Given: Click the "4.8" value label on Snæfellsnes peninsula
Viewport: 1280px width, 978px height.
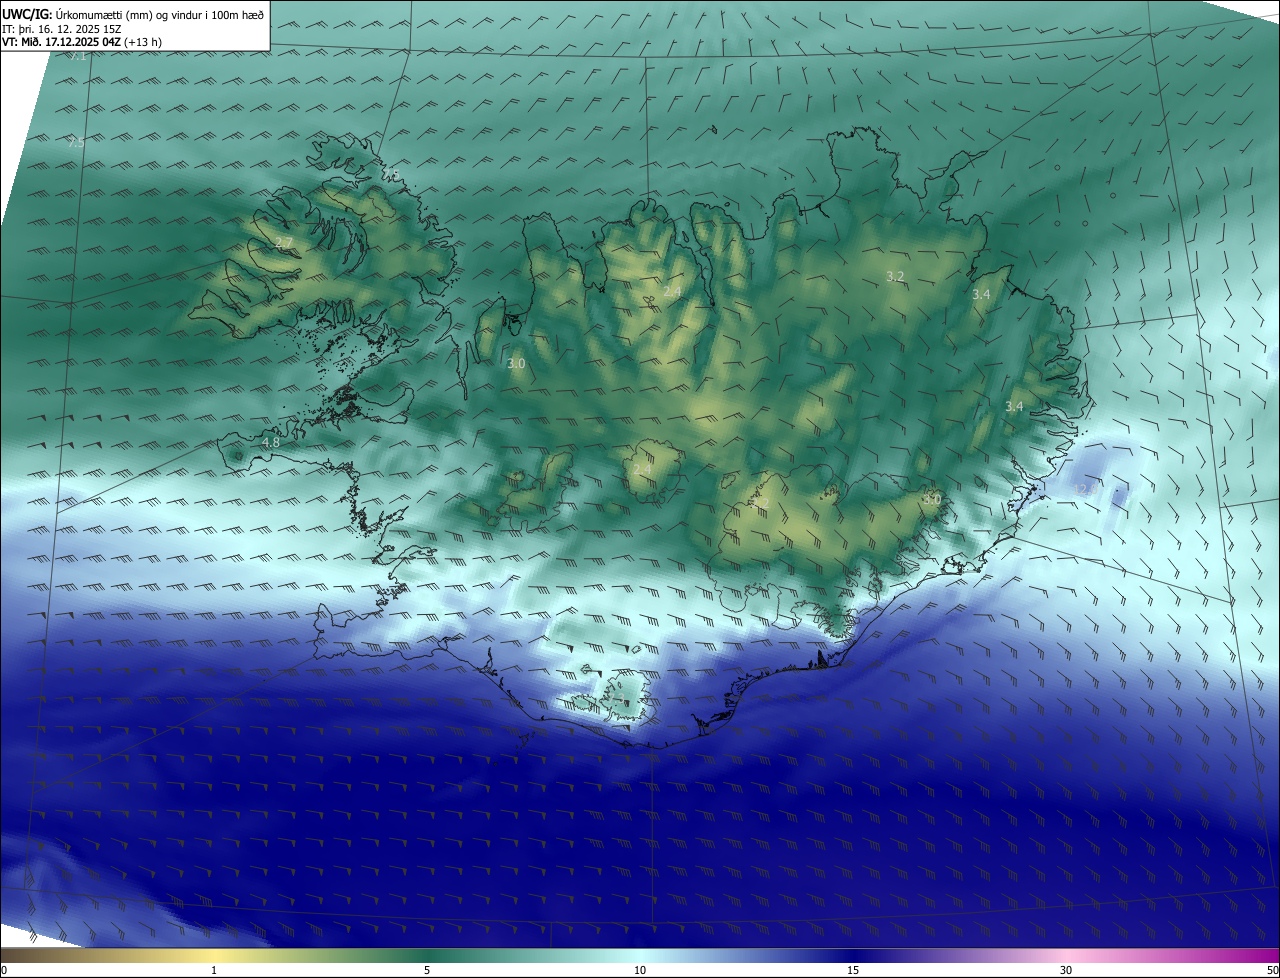Looking at the screenshot, I should tap(270, 442).
